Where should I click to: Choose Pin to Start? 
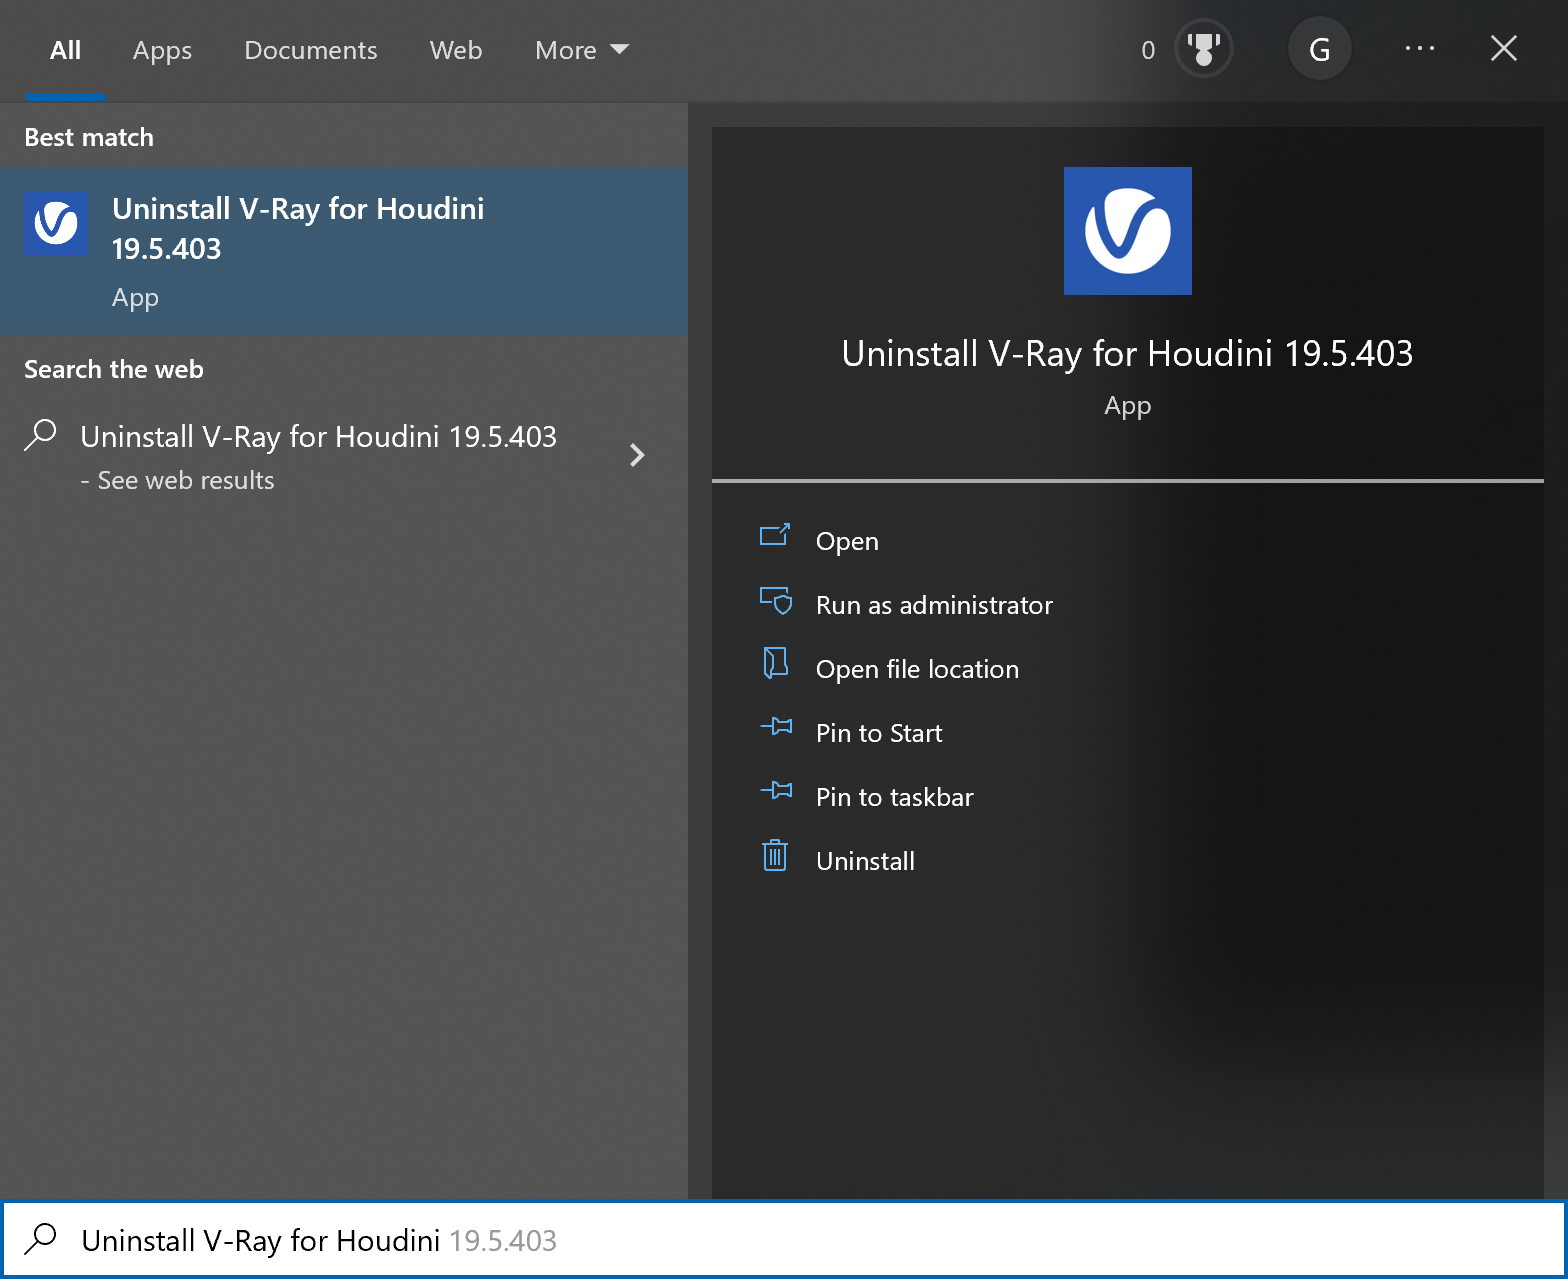(879, 733)
